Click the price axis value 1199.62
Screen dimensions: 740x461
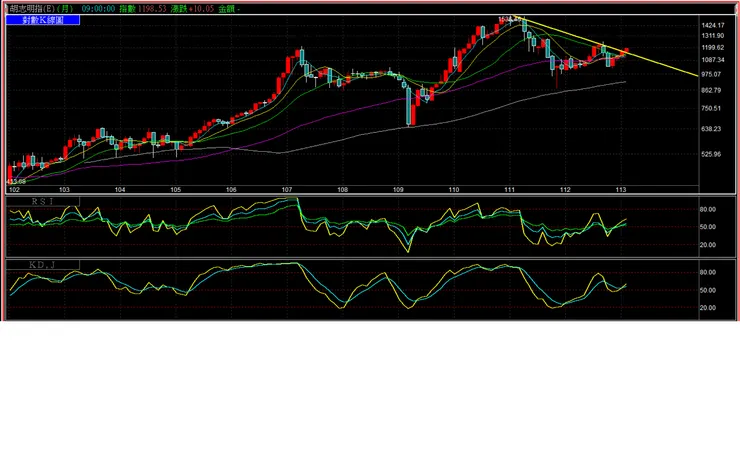tap(713, 48)
